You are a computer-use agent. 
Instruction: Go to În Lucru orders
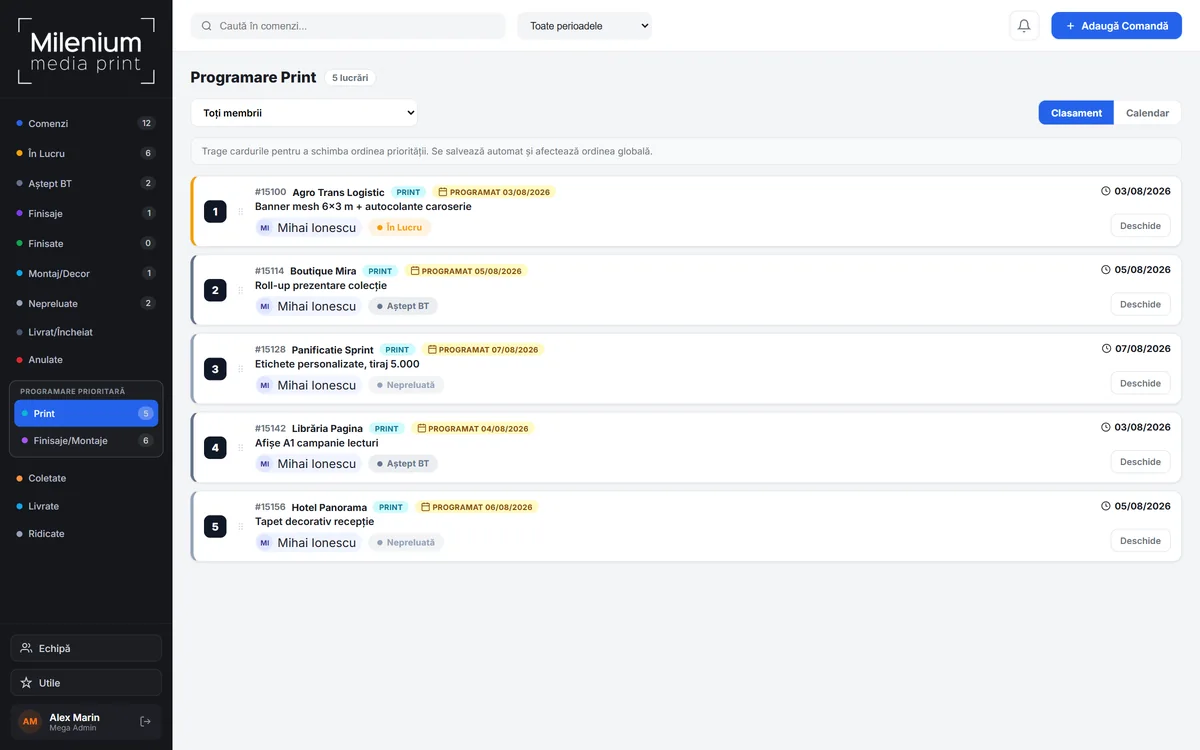pyautogui.click(x=86, y=154)
